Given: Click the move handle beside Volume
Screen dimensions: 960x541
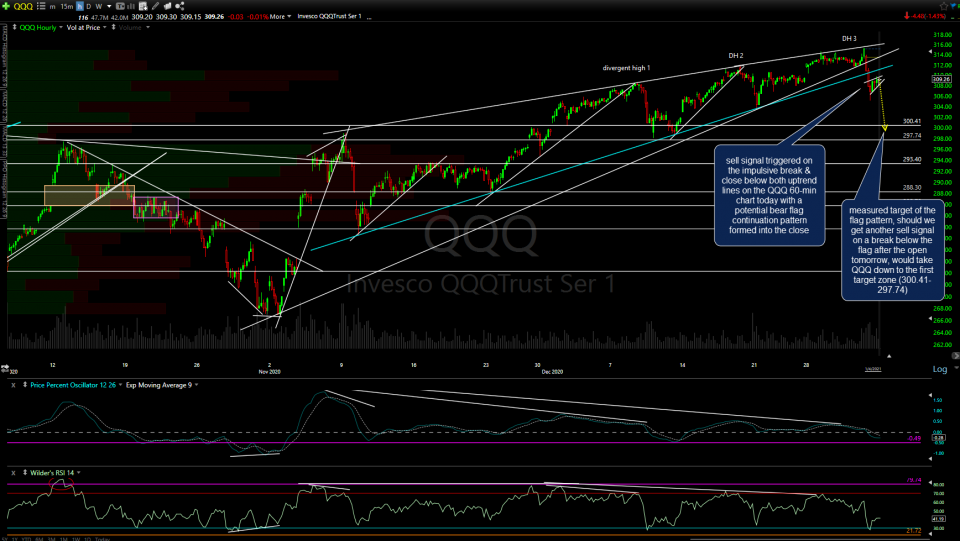Looking at the screenshot, I should tap(113, 28).
